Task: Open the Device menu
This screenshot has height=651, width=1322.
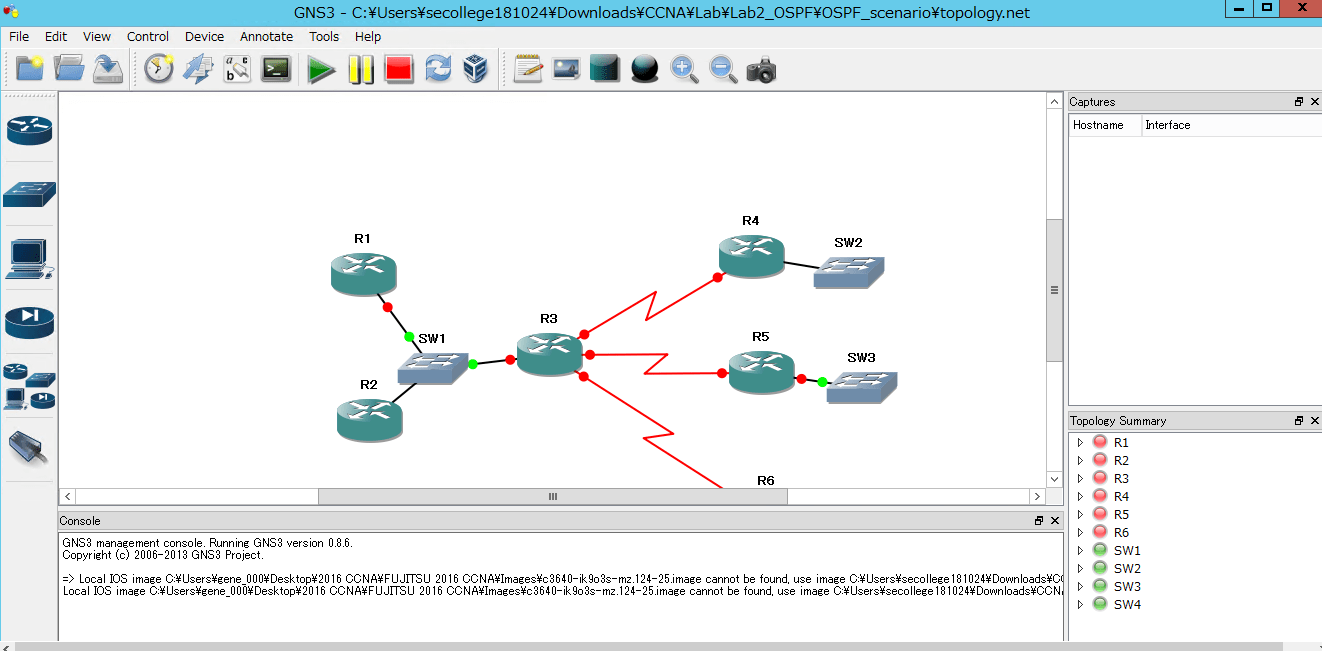Action: [x=205, y=36]
